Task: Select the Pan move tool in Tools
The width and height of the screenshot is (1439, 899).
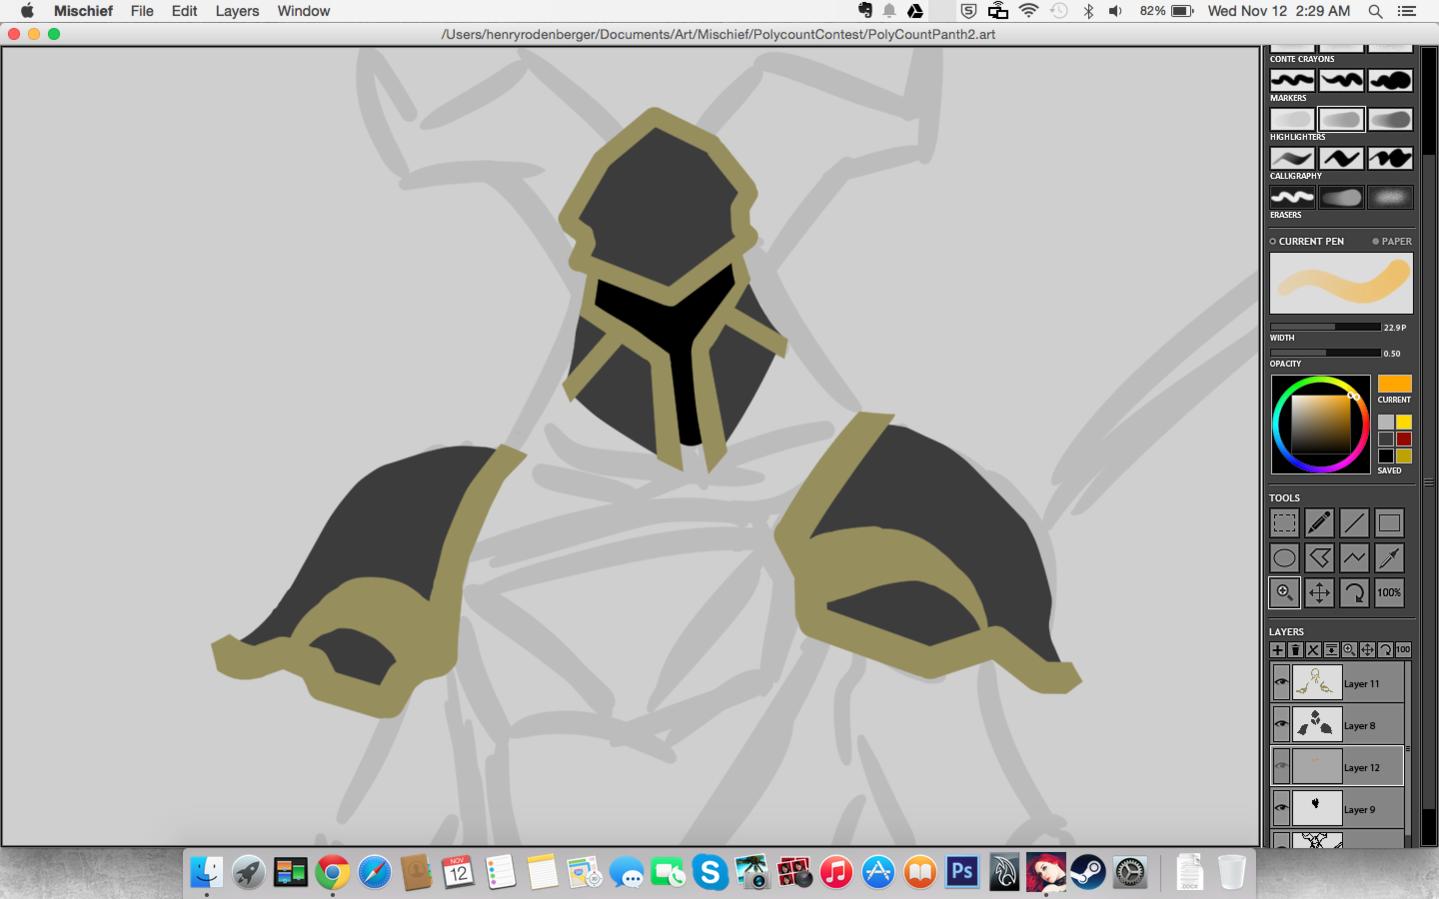Action: click(1319, 593)
